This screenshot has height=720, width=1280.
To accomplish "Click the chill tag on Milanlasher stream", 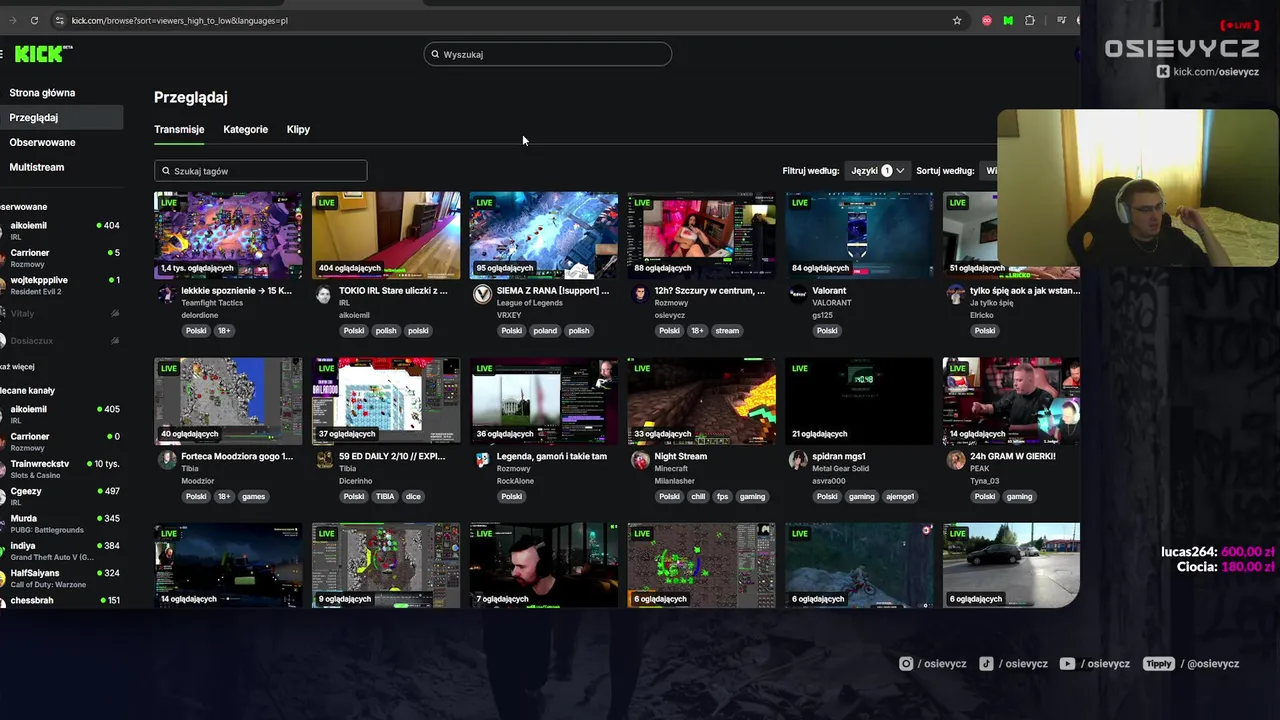I will [x=698, y=497].
